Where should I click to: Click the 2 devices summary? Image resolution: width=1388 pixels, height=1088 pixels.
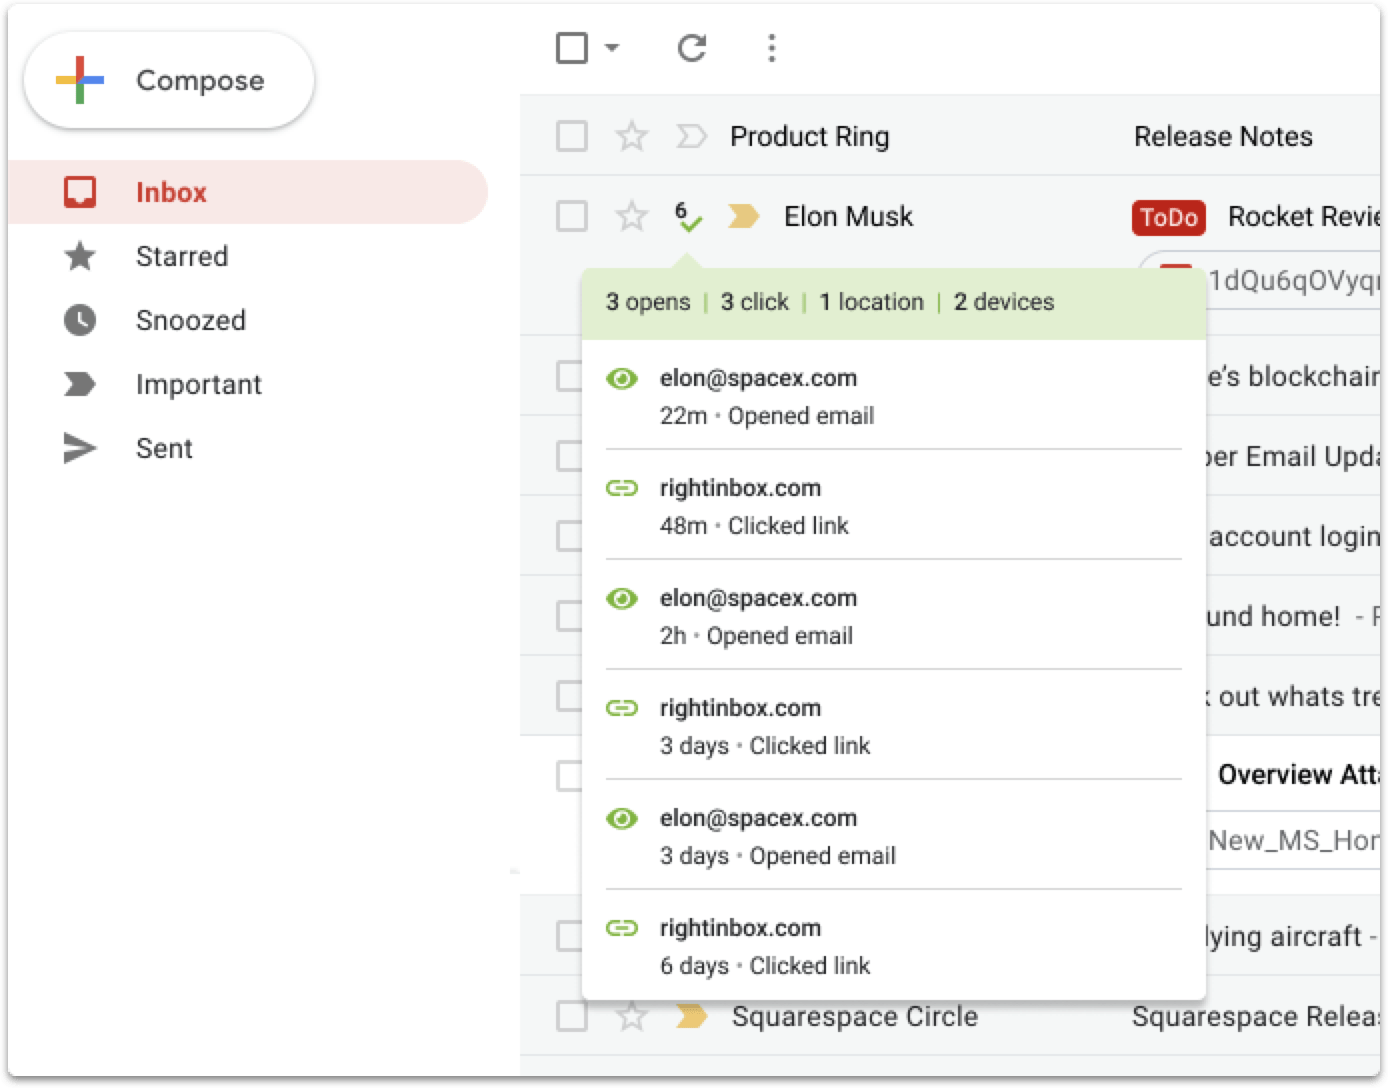(1004, 302)
